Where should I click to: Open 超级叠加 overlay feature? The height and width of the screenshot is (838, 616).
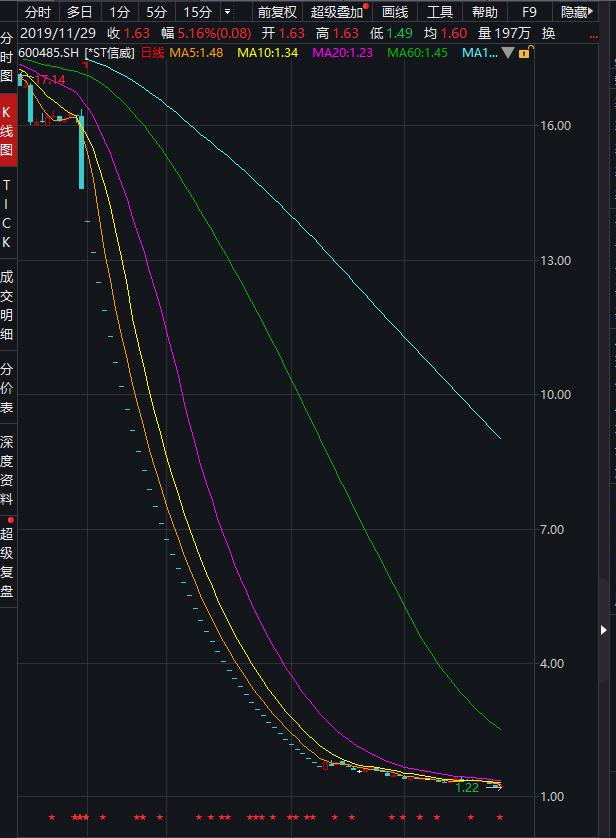[337, 12]
